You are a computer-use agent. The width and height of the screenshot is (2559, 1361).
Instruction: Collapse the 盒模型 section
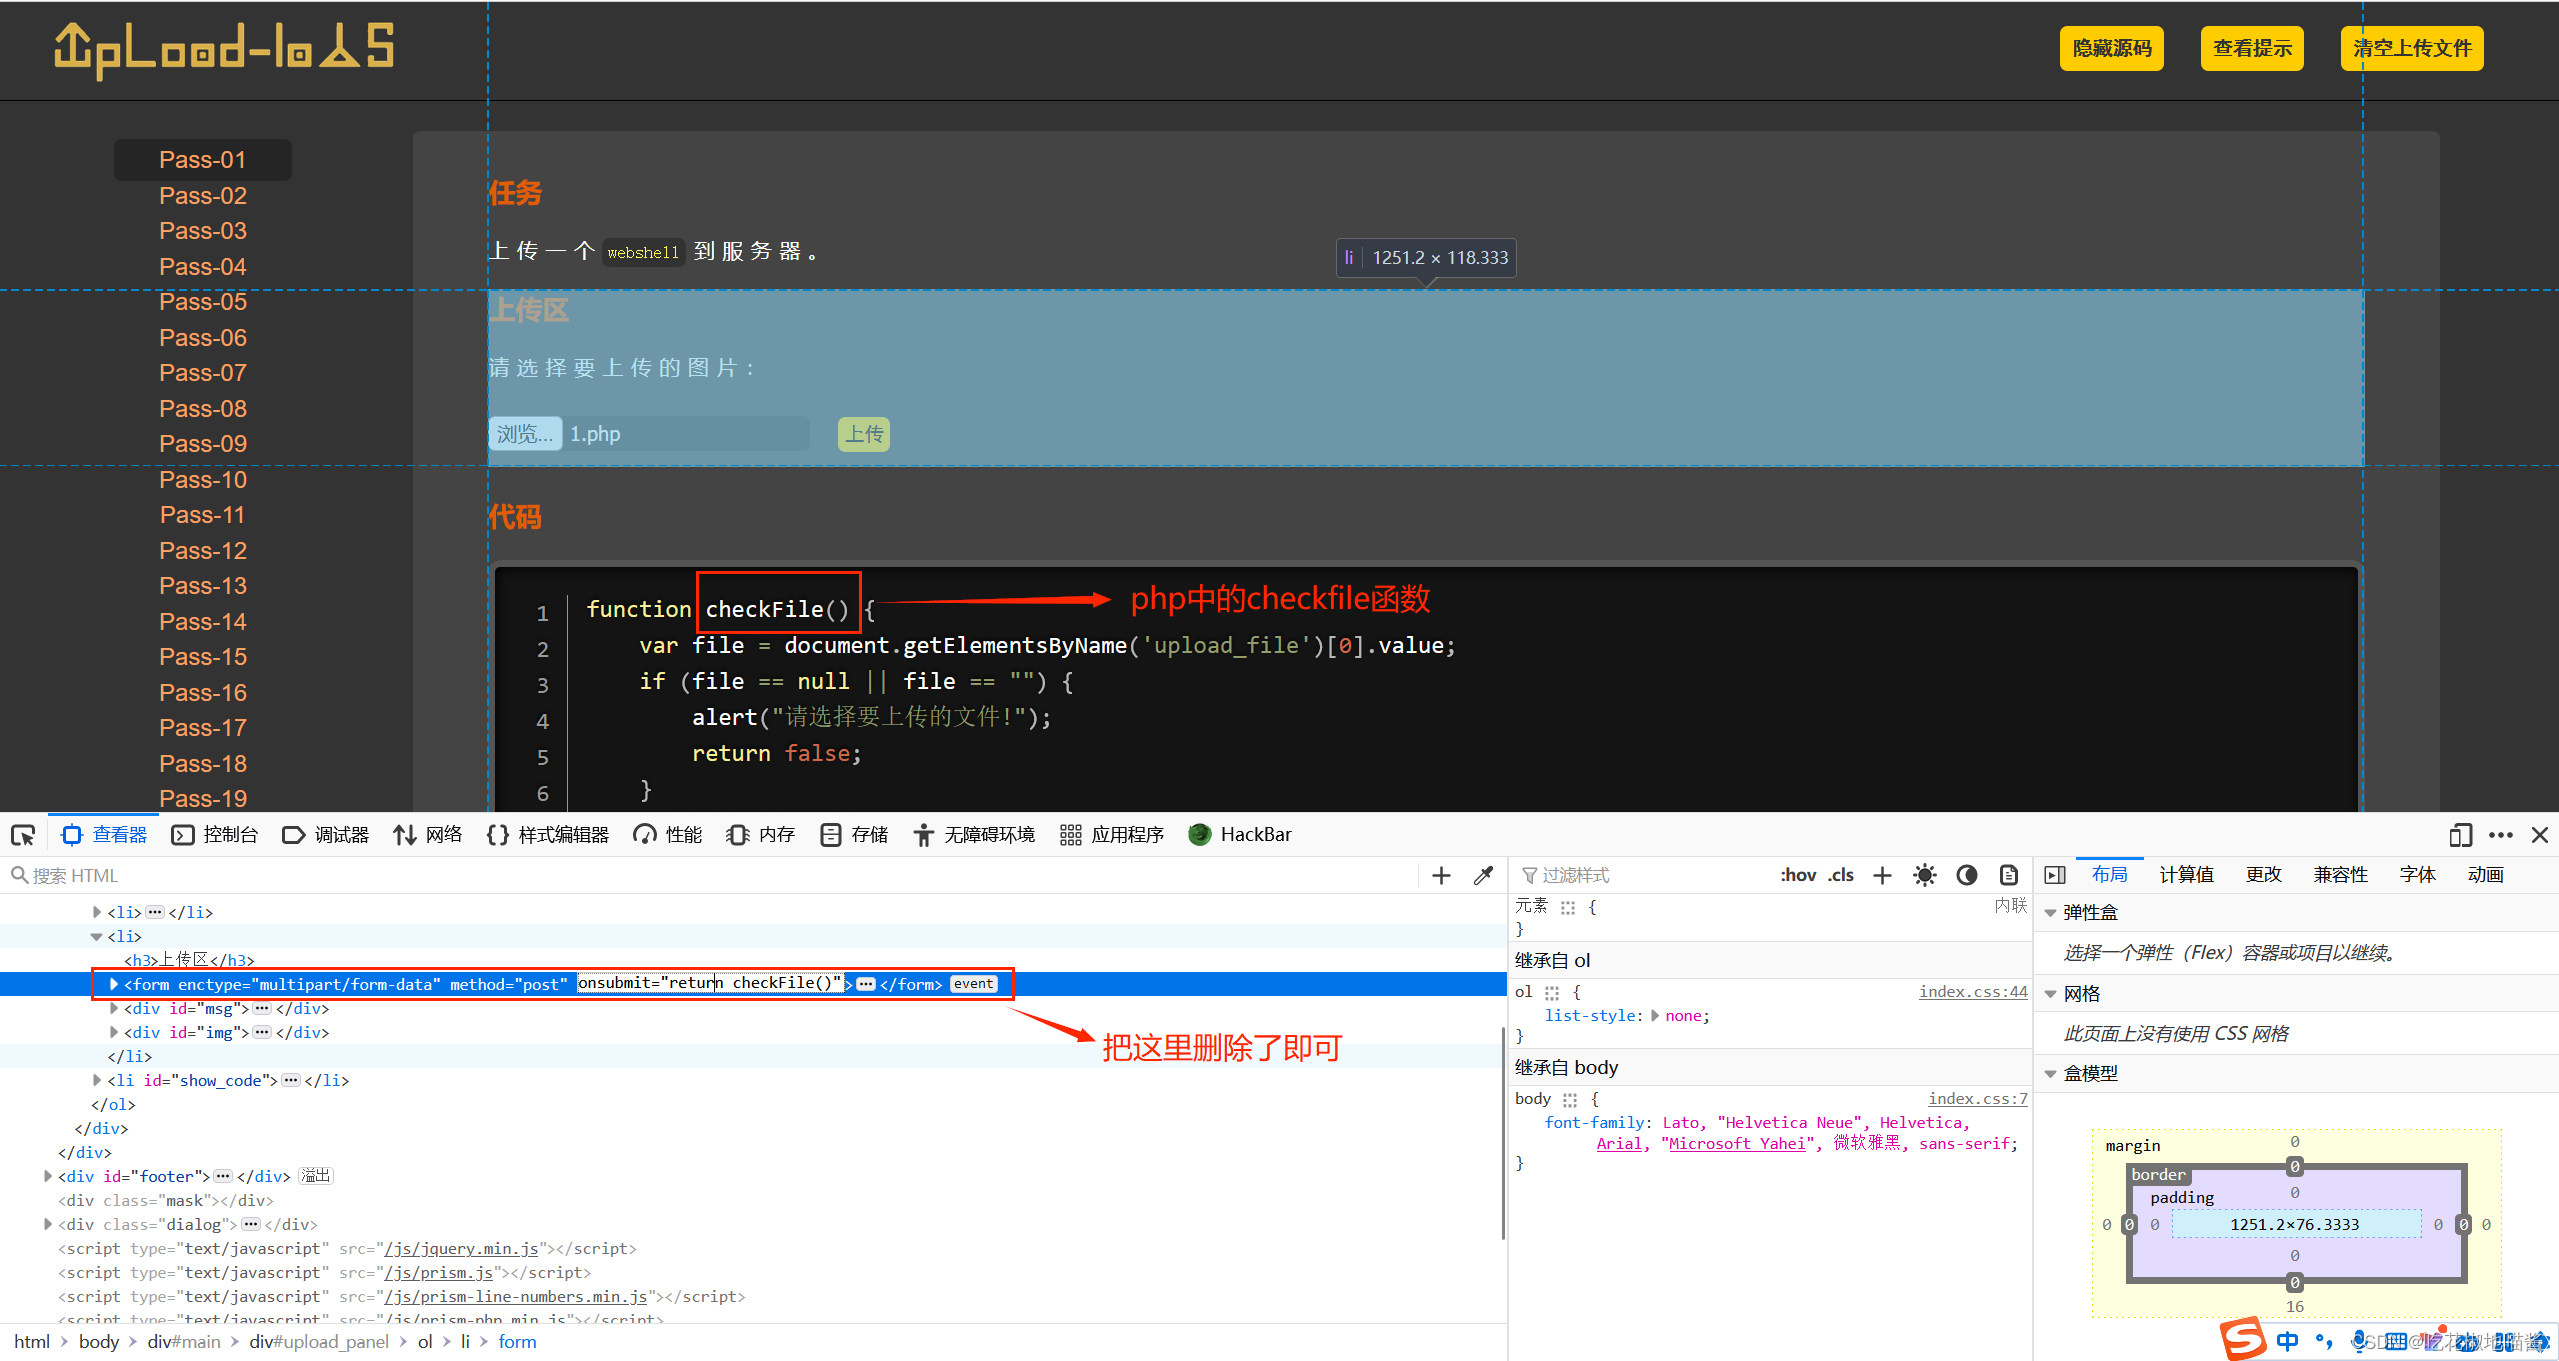click(x=2051, y=1073)
